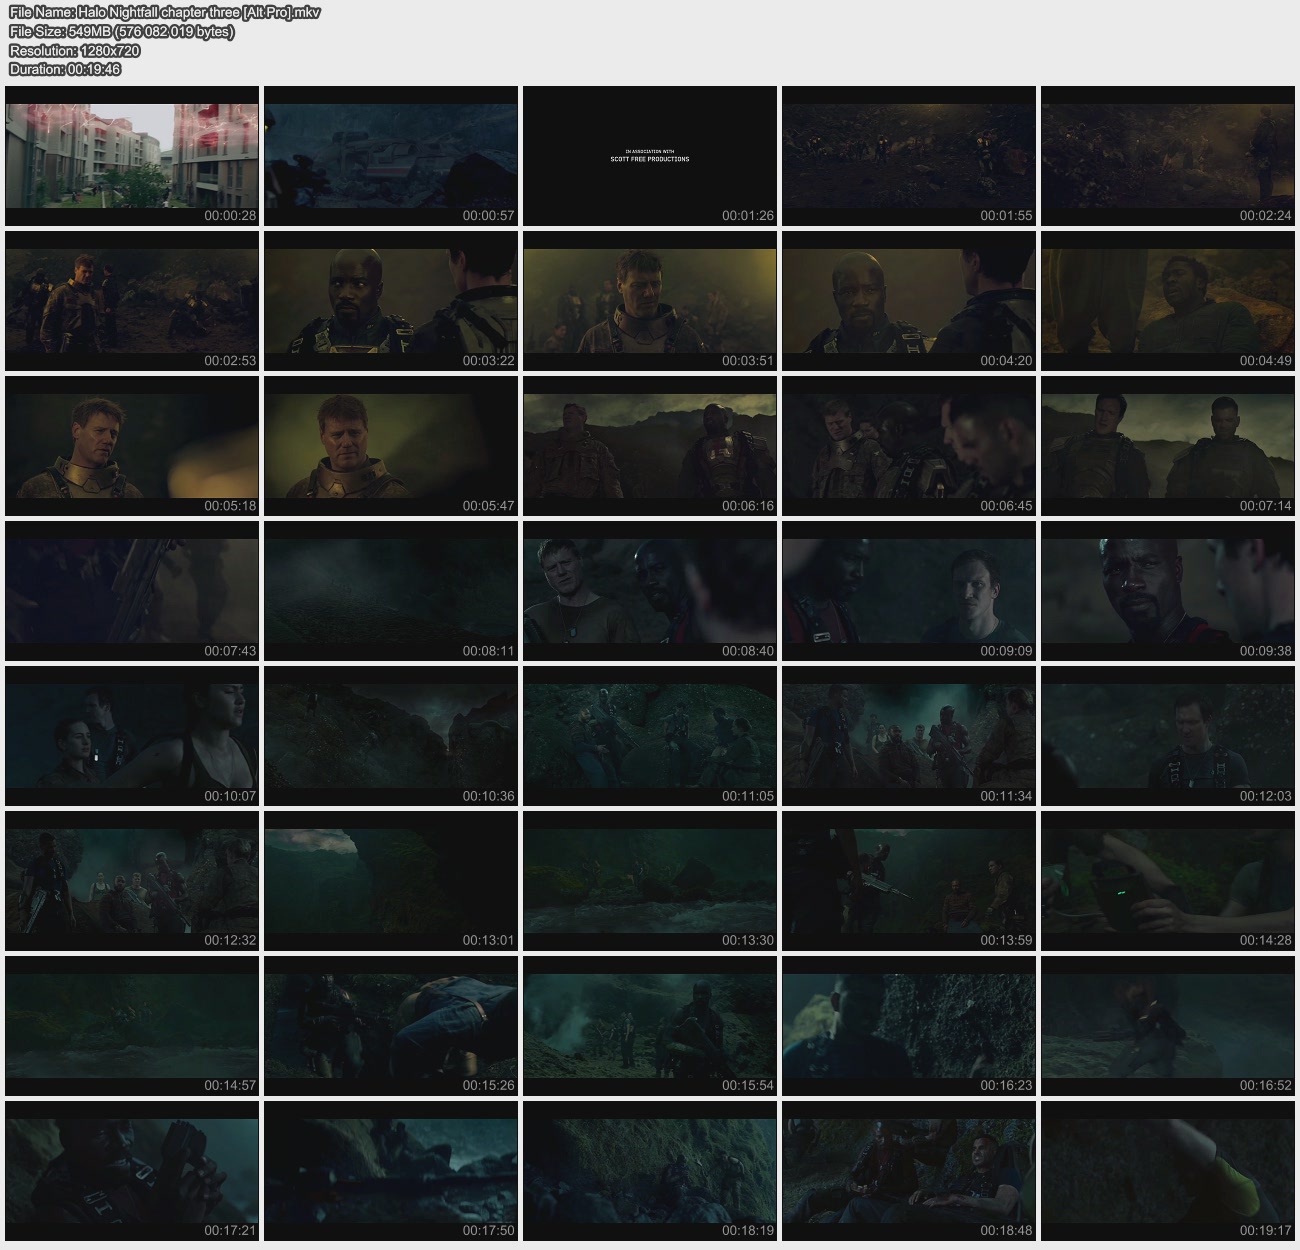Click the thumbnail marked 00:05:47
The height and width of the screenshot is (1250, 1300).
coord(390,445)
